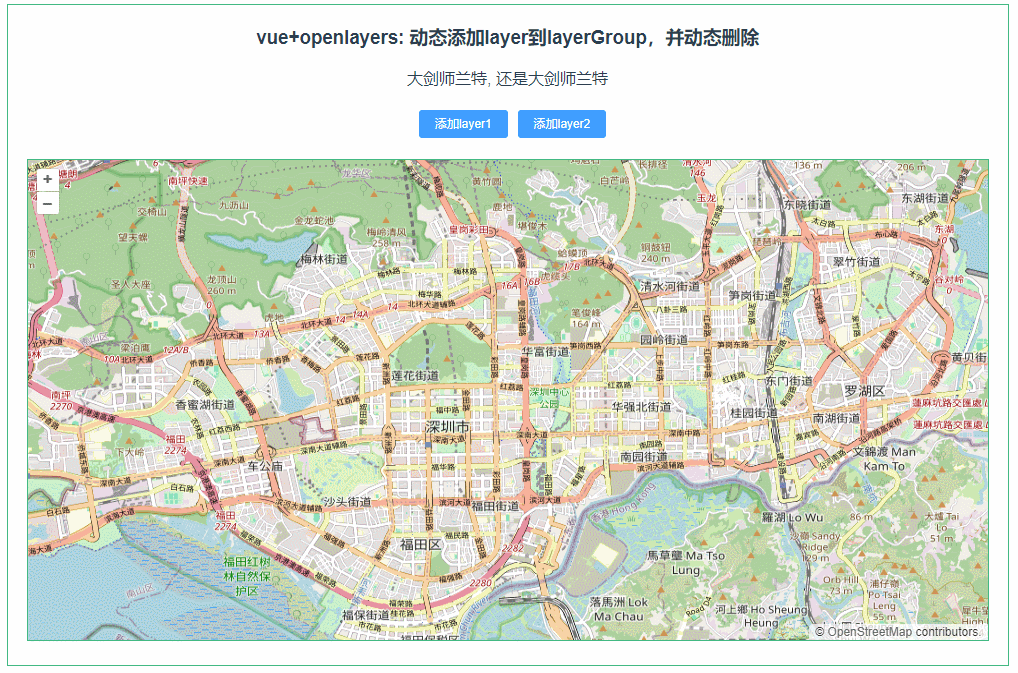Click the 羅湖 Lo Wu label on the map
Image resolution: width=1018 pixels, height=673 pixels.
[x=792, y=517]
